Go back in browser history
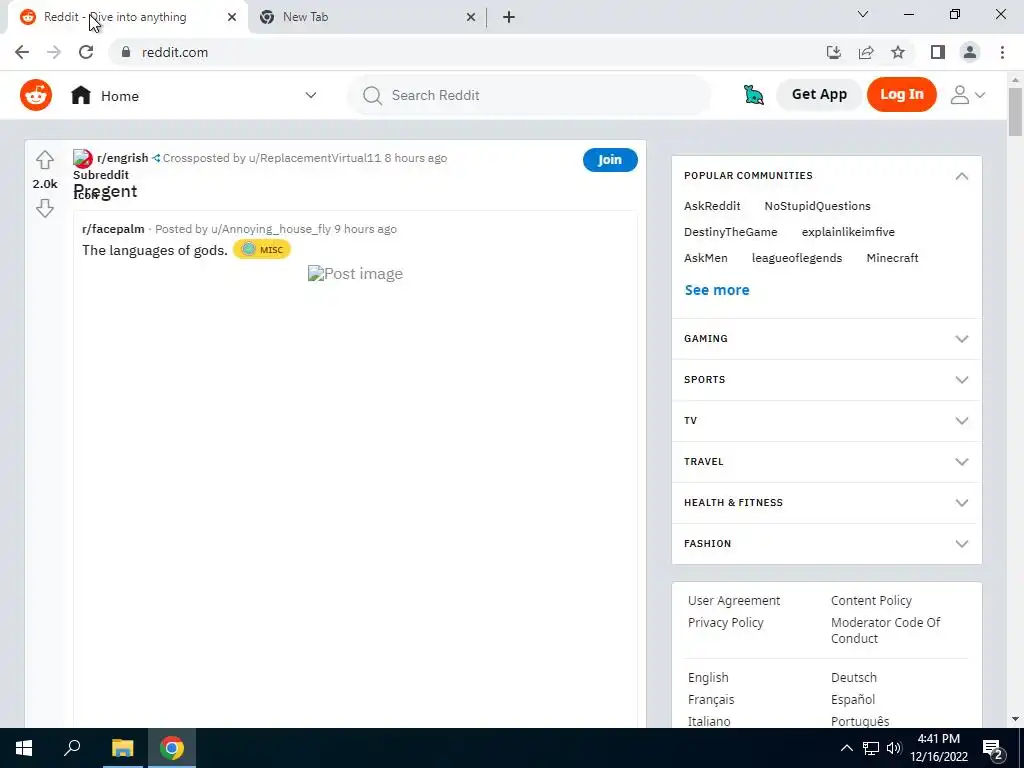This screenshot has width=1024, height=768. [x=22, y=52]
